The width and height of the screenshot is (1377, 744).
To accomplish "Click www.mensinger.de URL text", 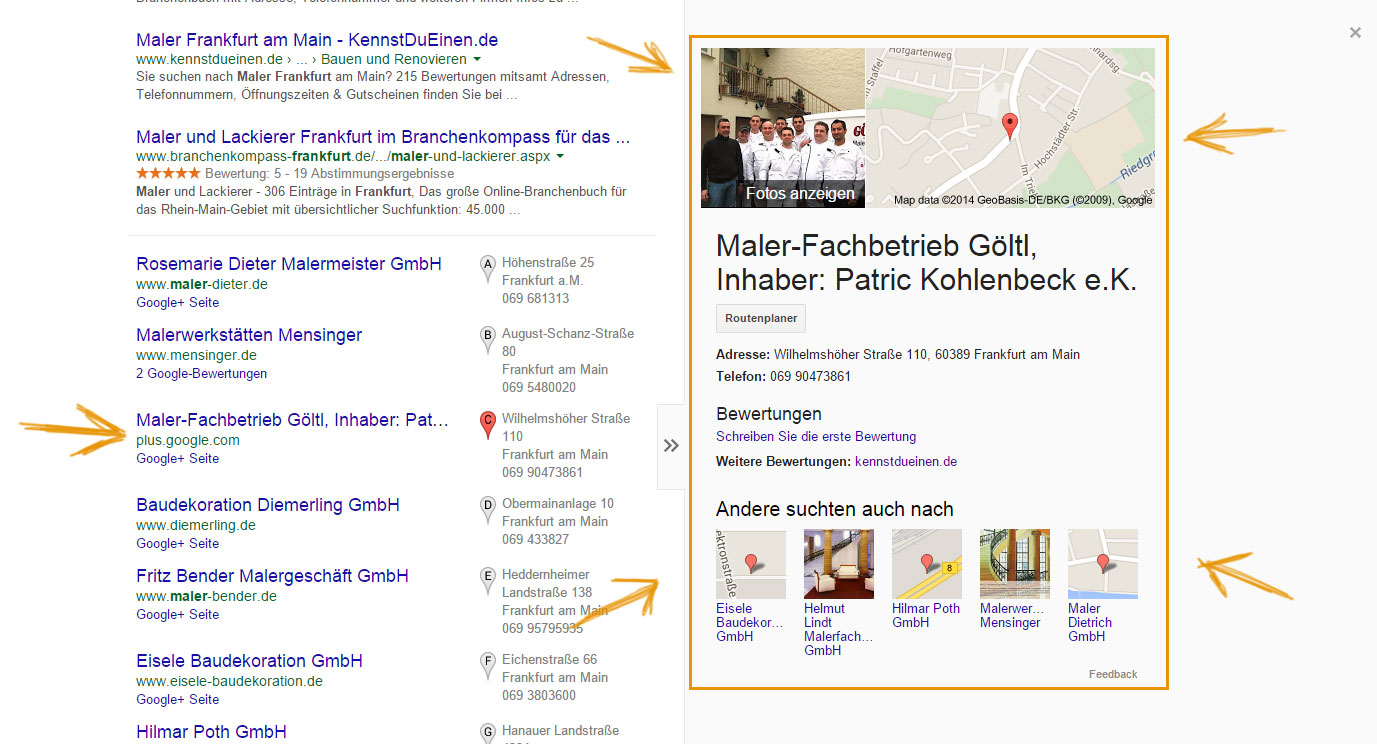I will tap(196, 355).
